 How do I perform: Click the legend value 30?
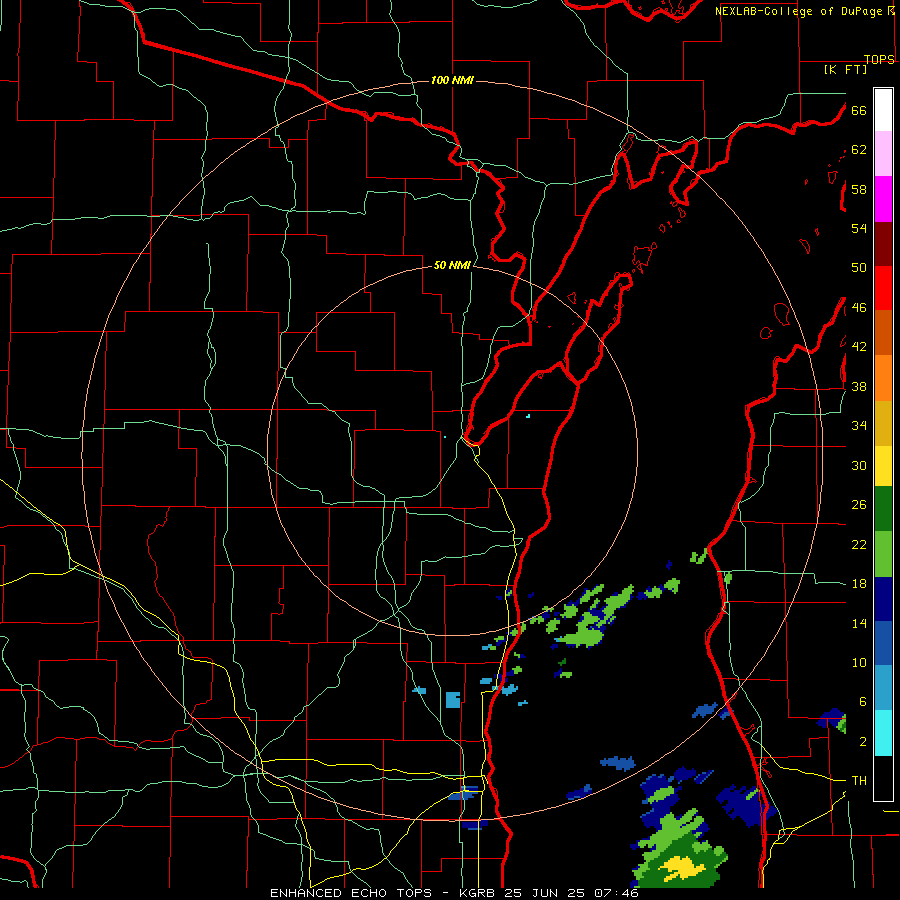point(859,465)
